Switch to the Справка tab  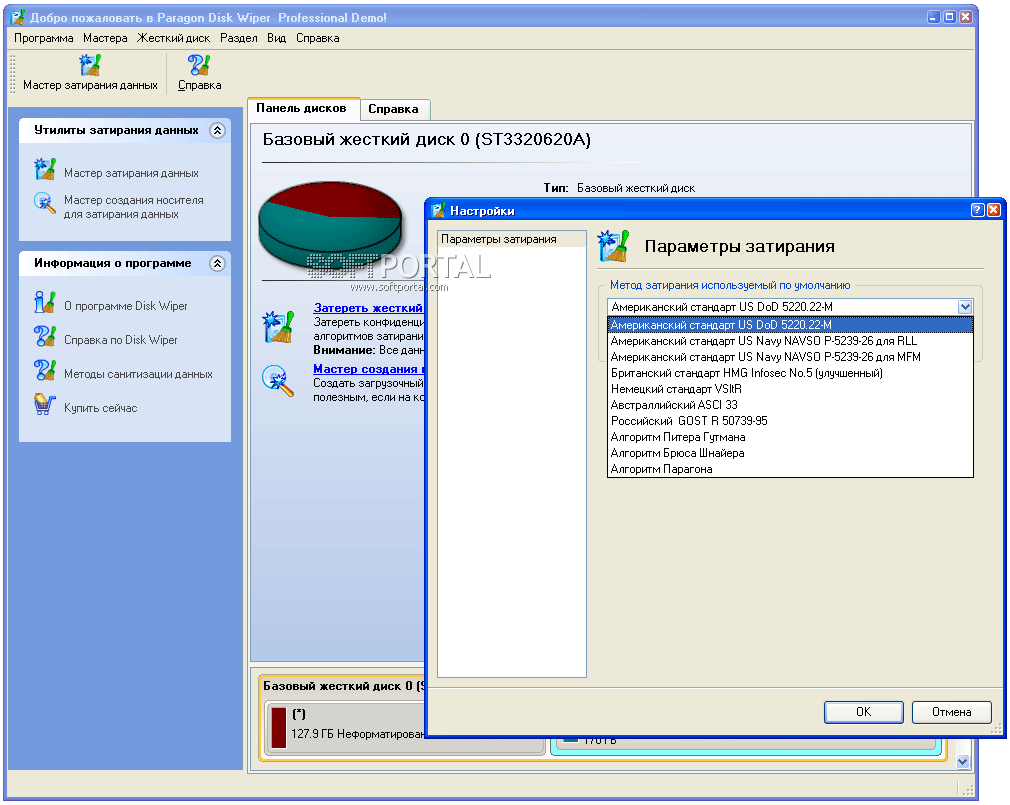pyautogui.click(x=394, y=109)
